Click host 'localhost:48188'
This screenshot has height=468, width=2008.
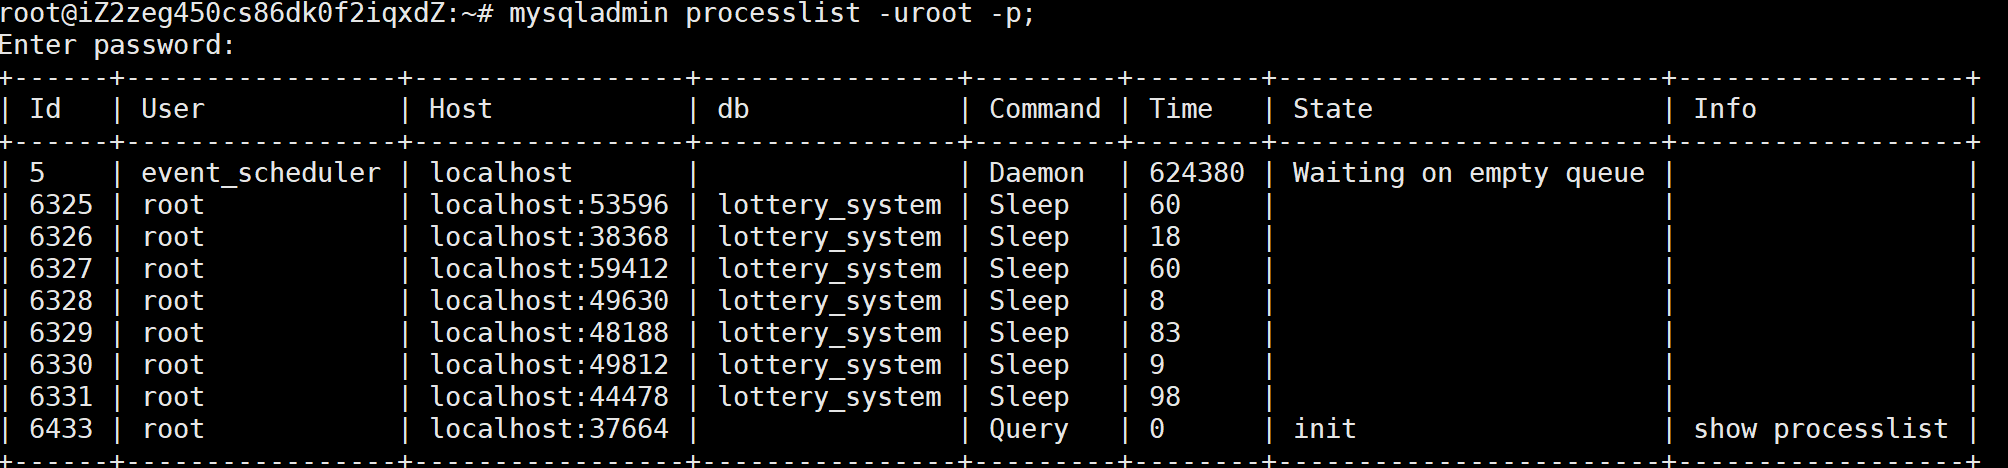click(x=549, y=333)
